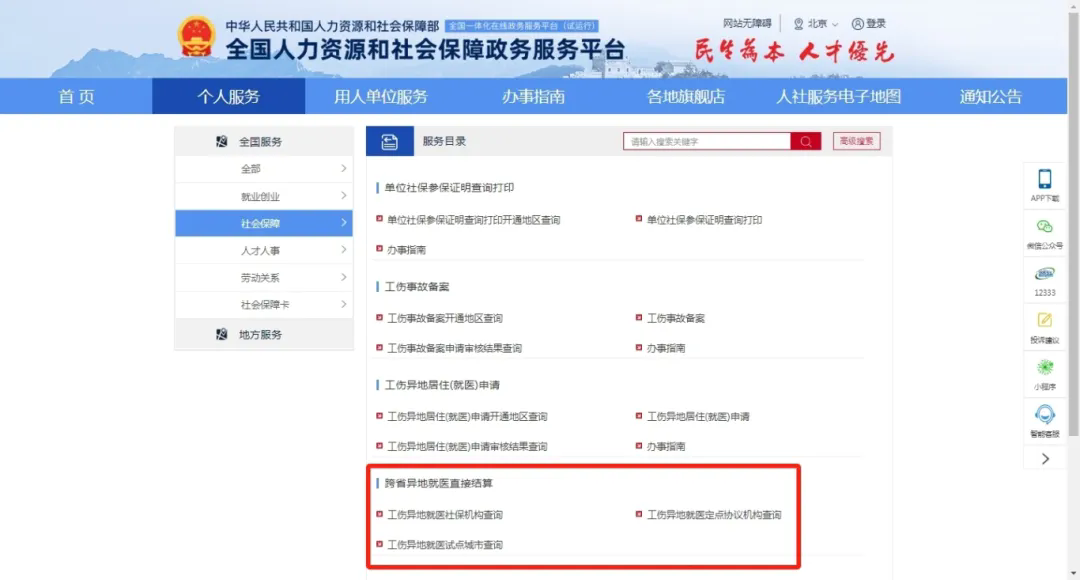Open the 12333 hotline shortcut
This screenshot has width=1080, height=580.
(x=1044, y=280)
